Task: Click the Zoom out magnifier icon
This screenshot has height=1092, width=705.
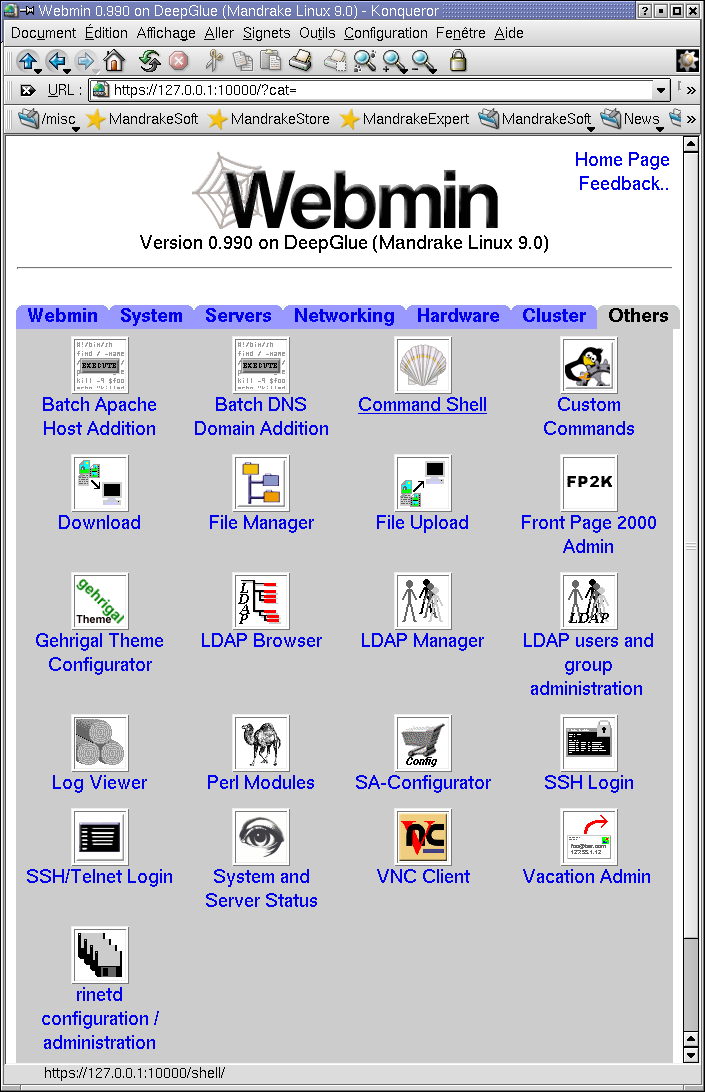Action: [423, 62]
